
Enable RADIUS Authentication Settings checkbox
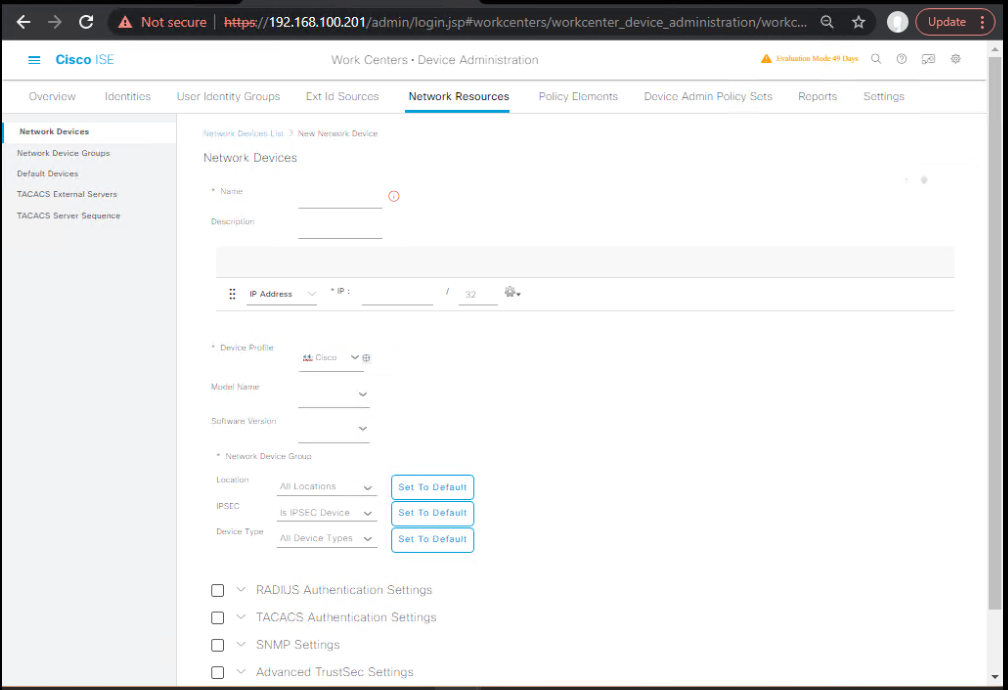click(x=218, y=590)
